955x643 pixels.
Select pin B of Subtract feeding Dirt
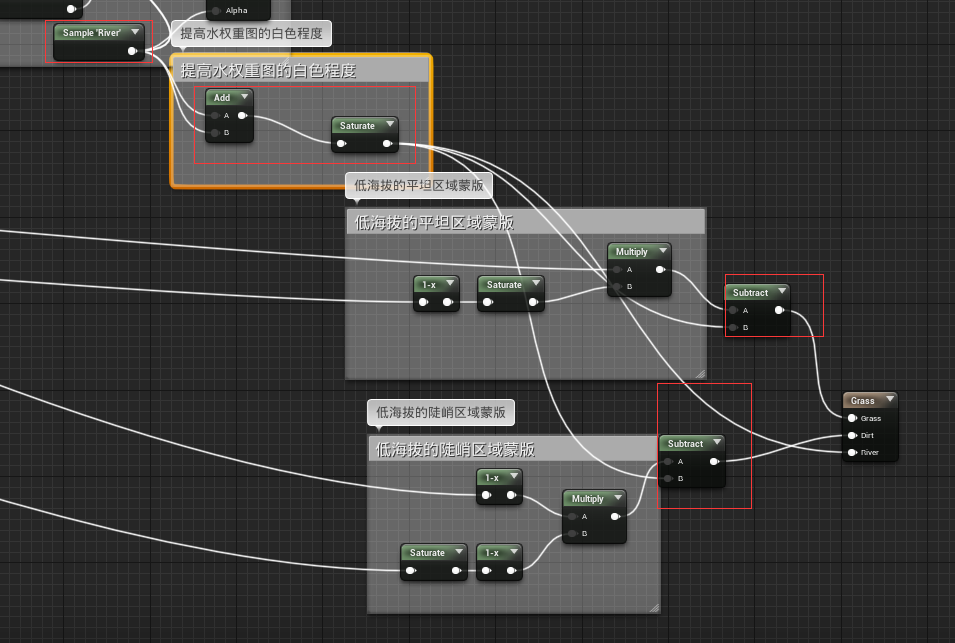tap(668, 479)
